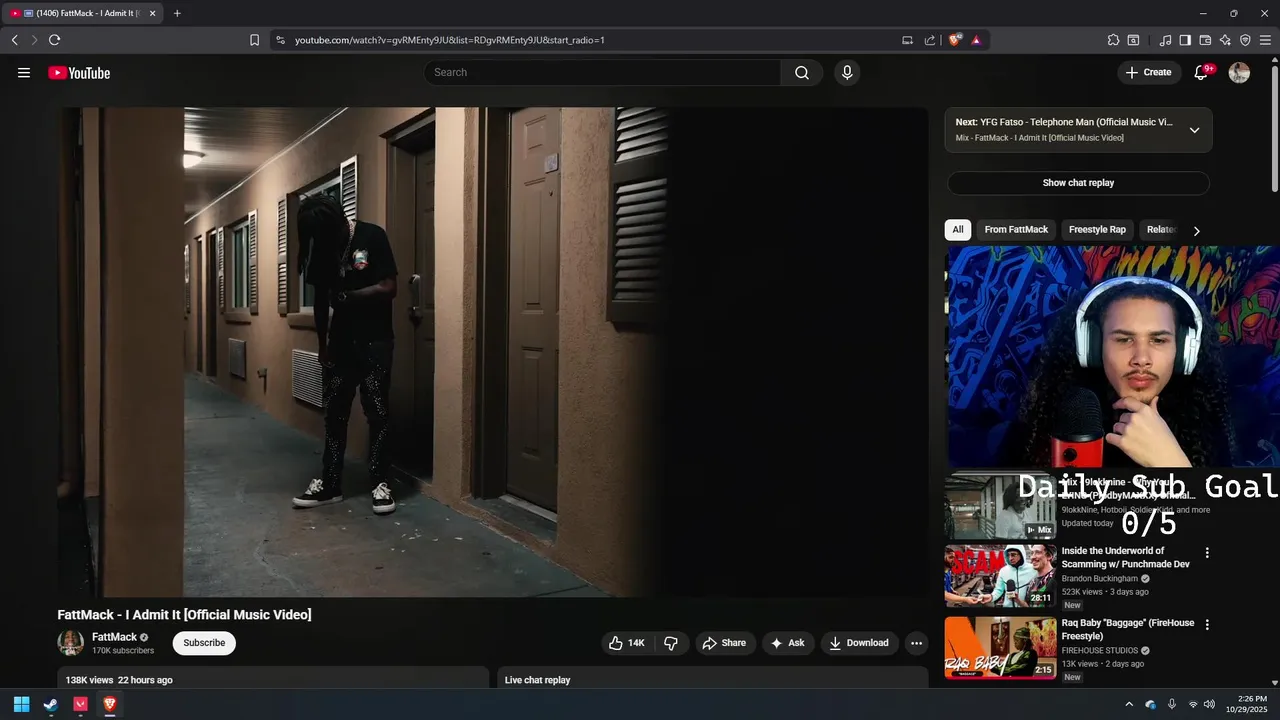The height and width of the screenshot is (720, 1280).
Task: Go to the YouTube home logo
Action: 79,73
